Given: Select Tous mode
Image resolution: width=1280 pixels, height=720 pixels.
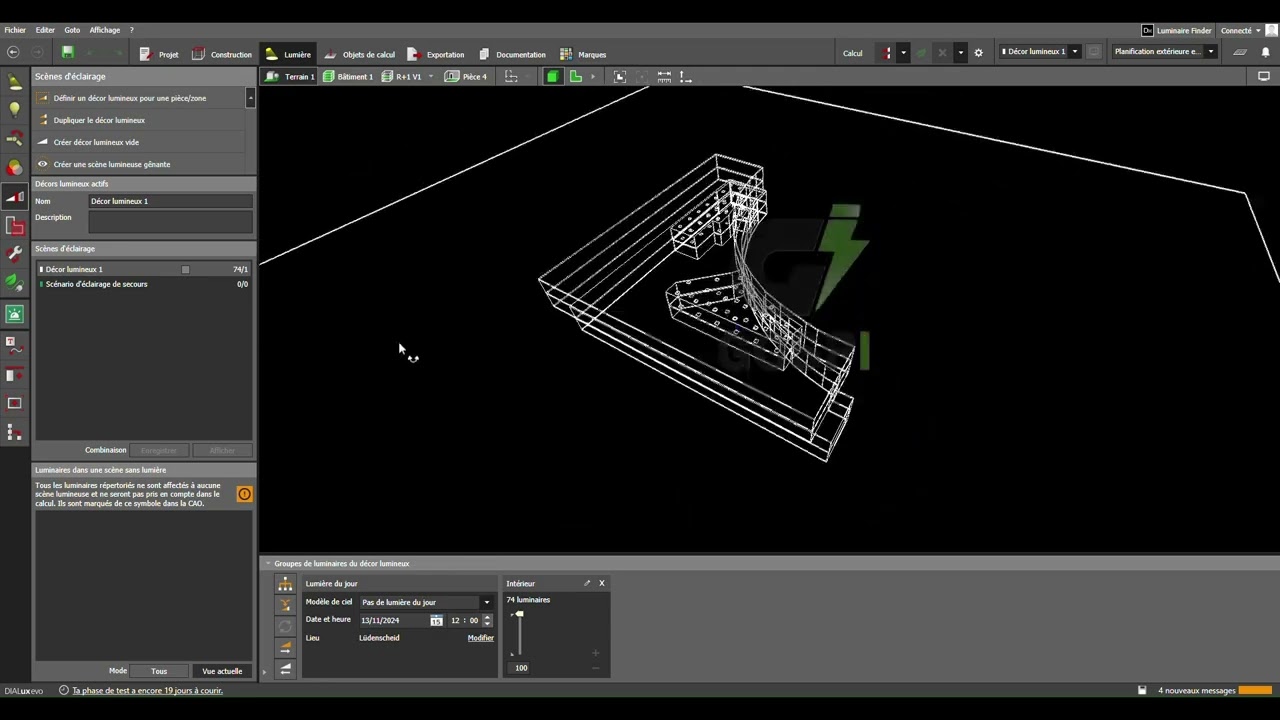Looking at the screenshot, I should coord(159,671).
